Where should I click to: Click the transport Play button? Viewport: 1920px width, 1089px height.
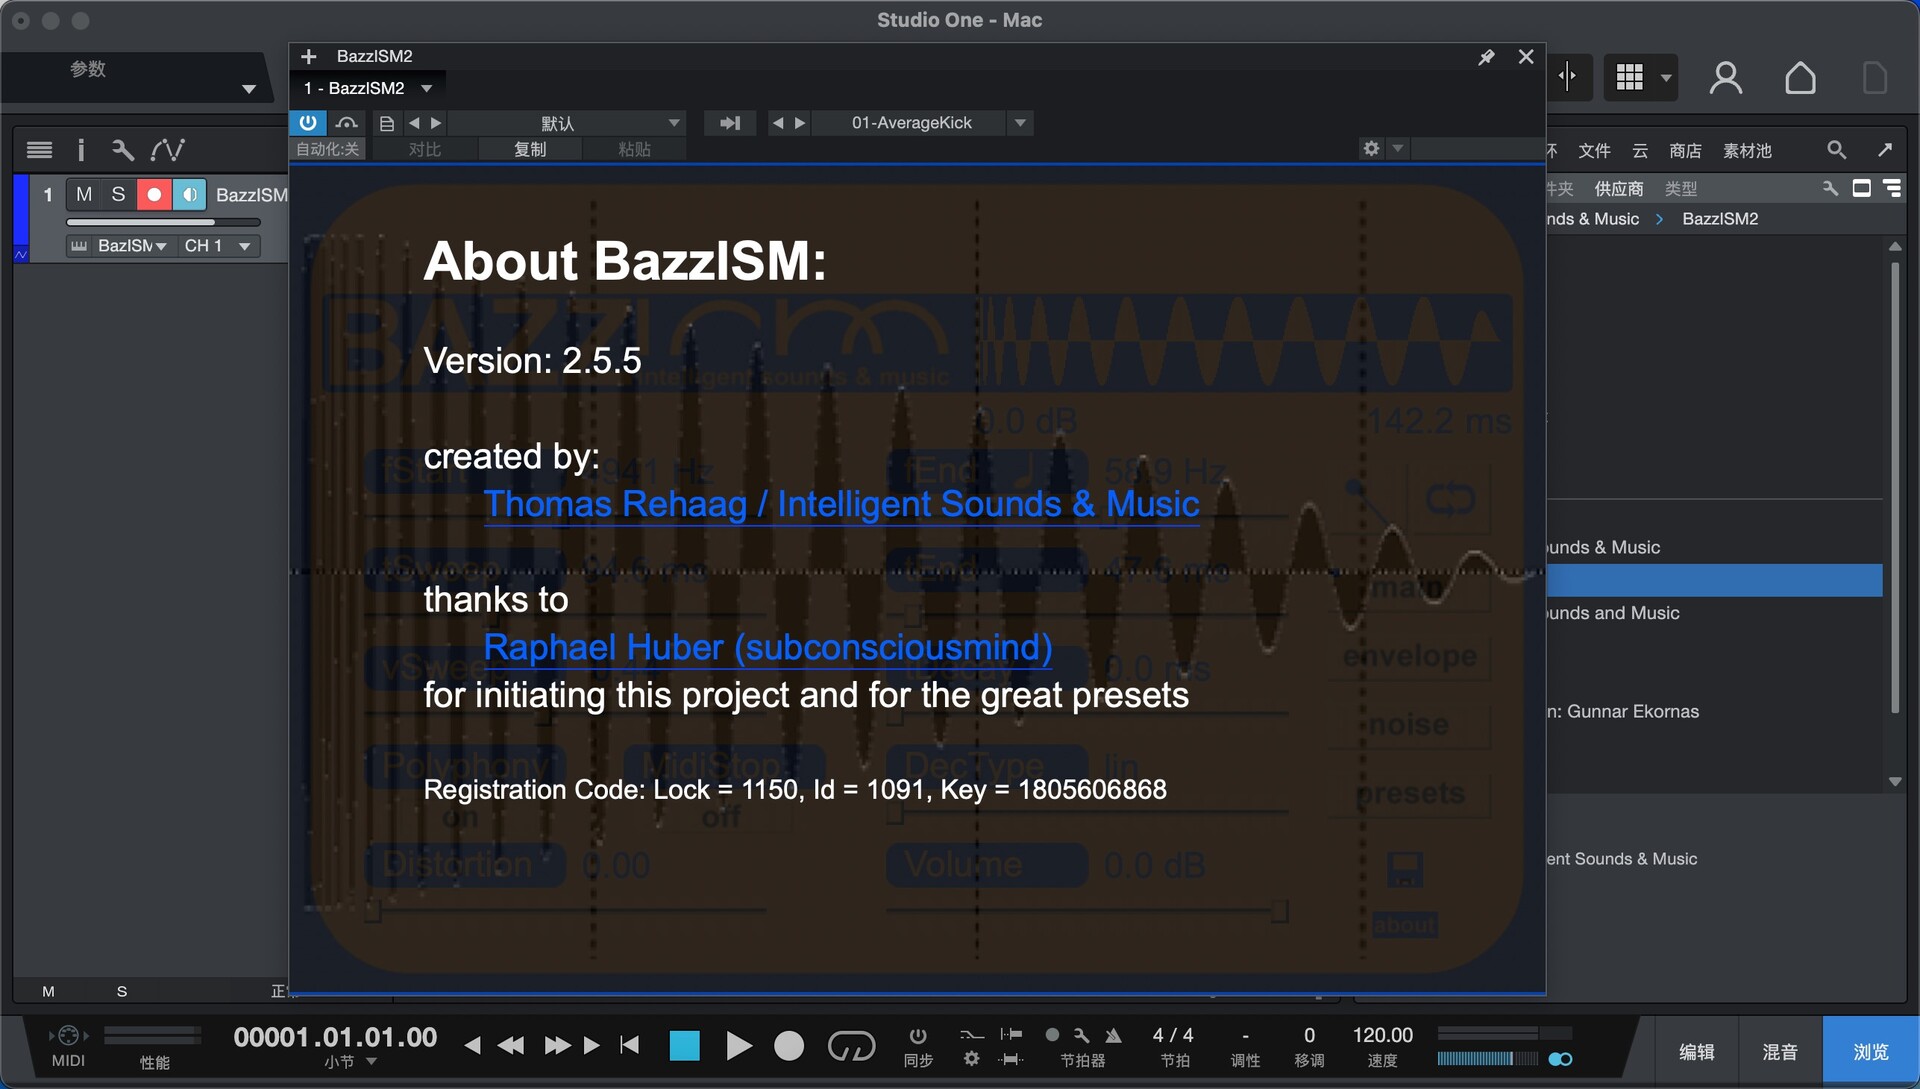pyautogui.click(x=738, y=1046)
